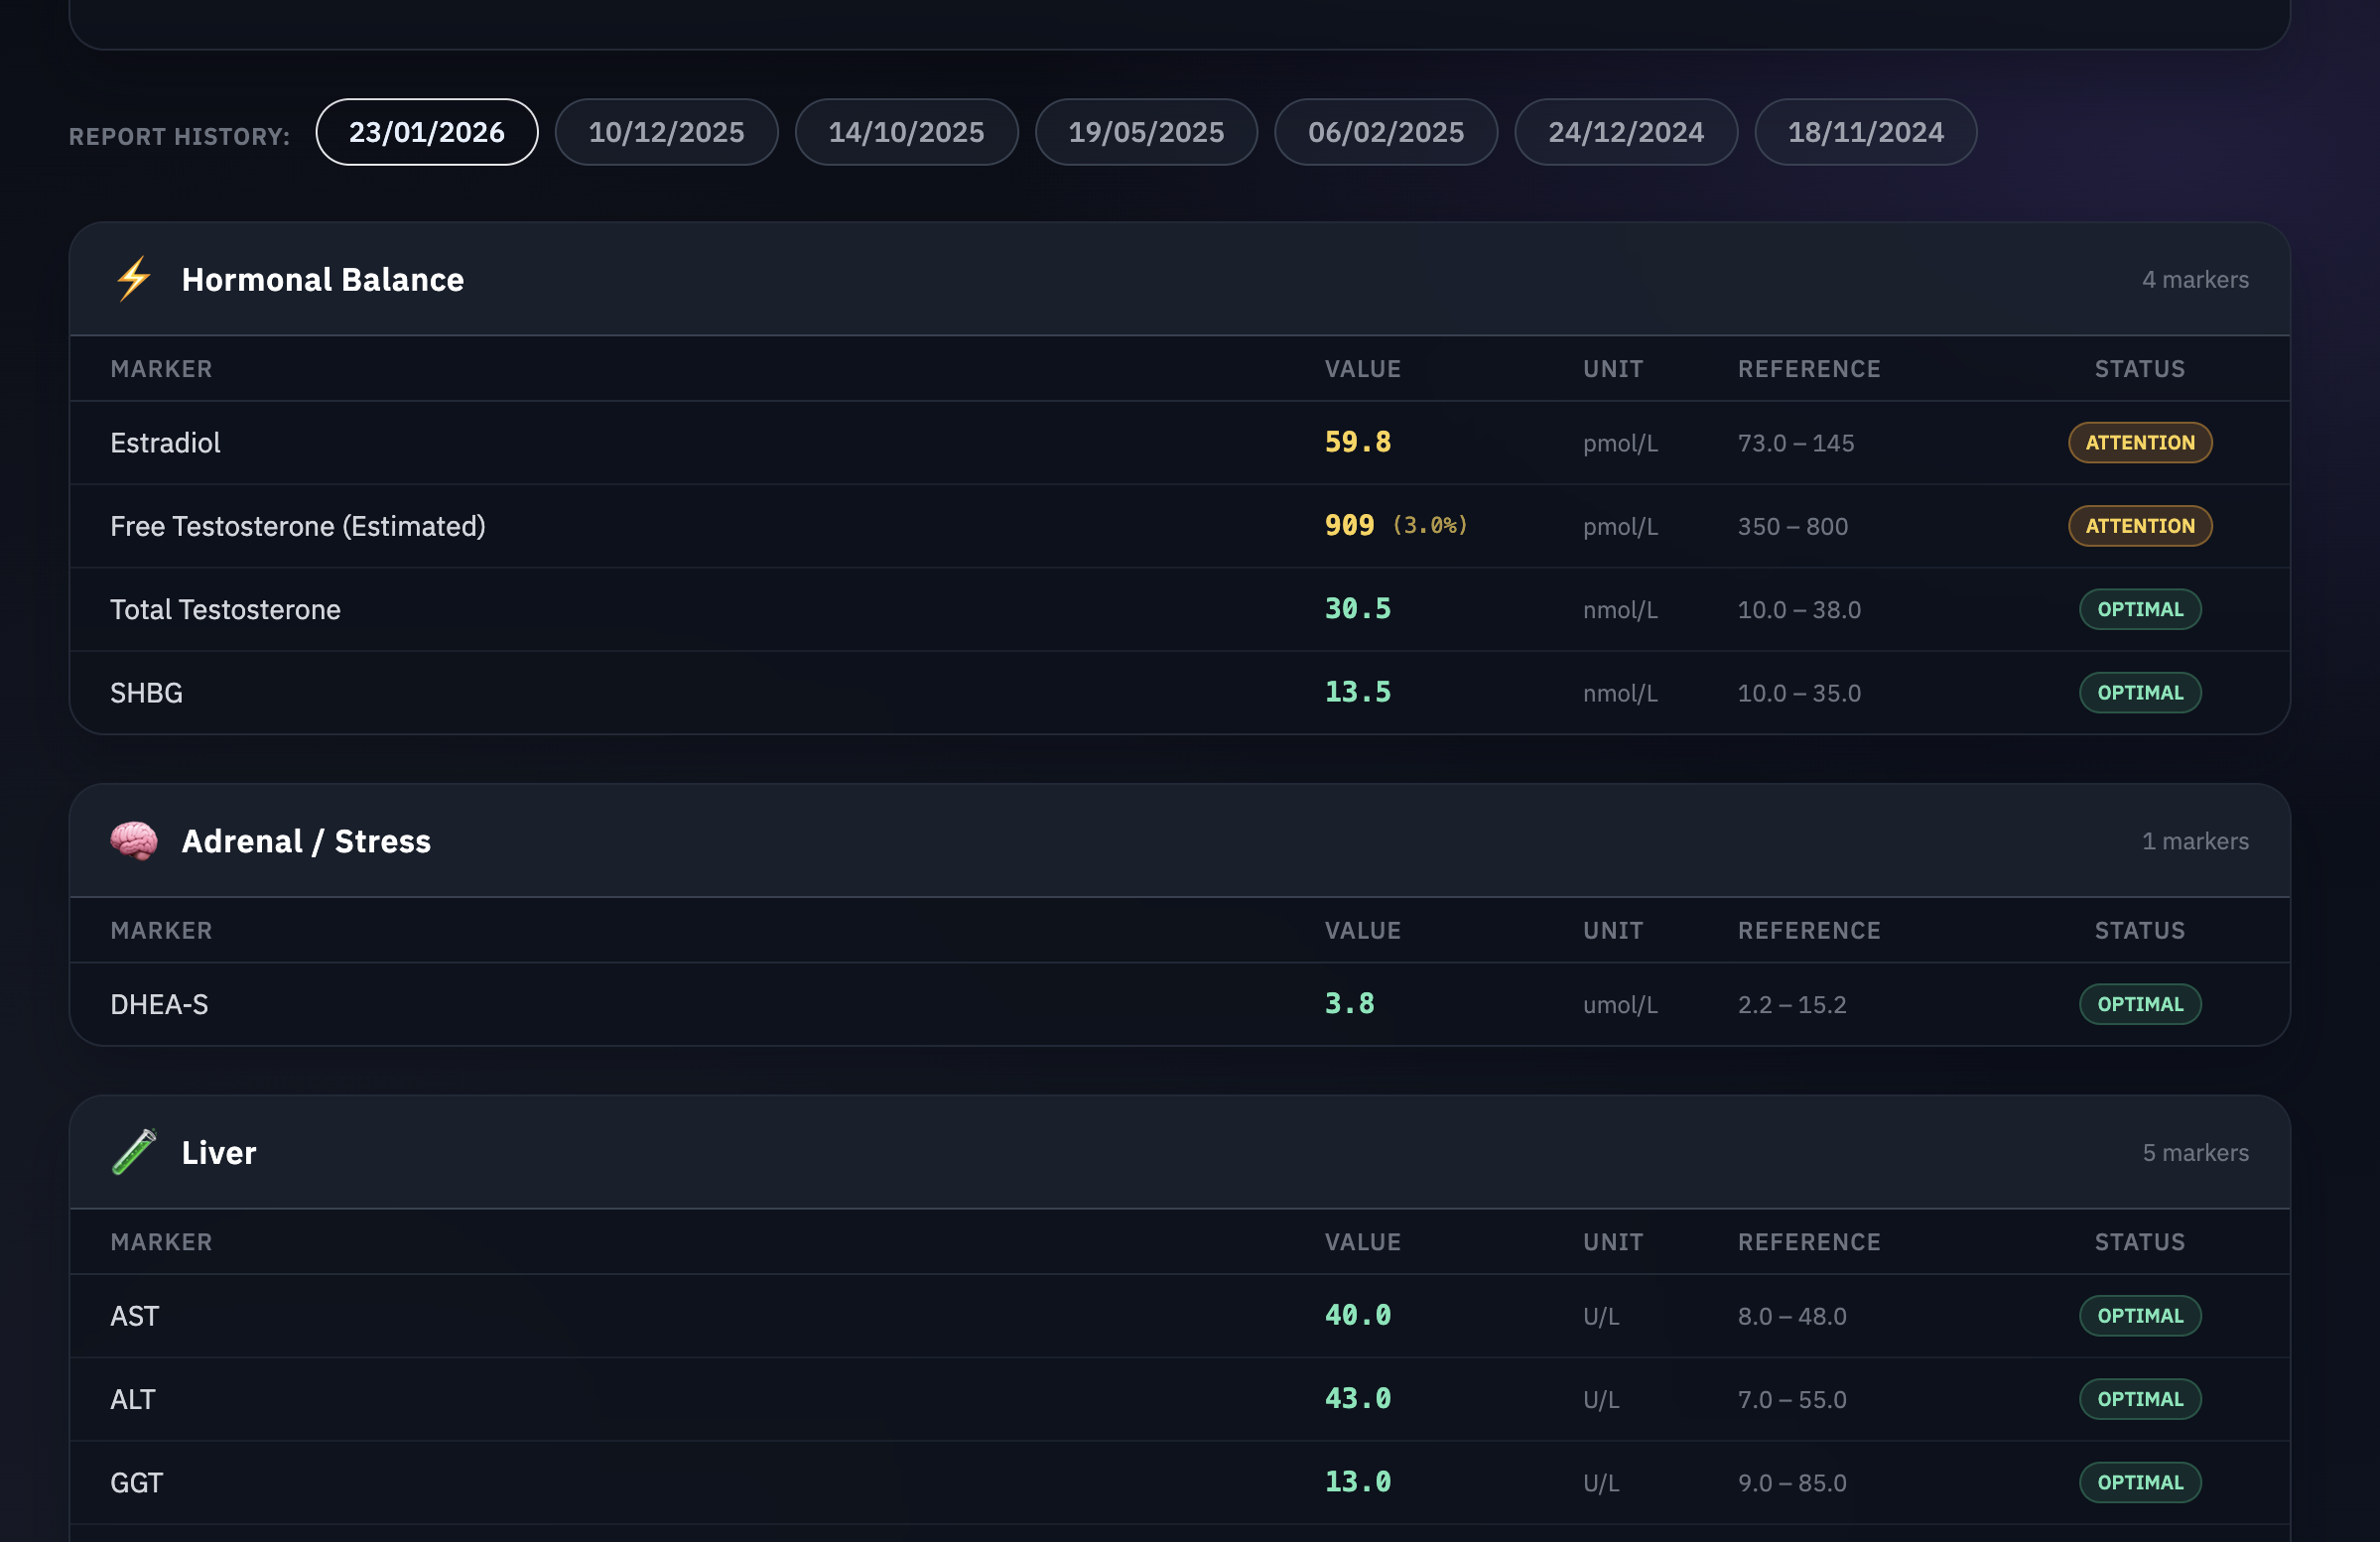Select the 23/01/2026 report
The width and height of the screenshot is (2380, 1542).
pyautogui.click(x=427, y=132)
